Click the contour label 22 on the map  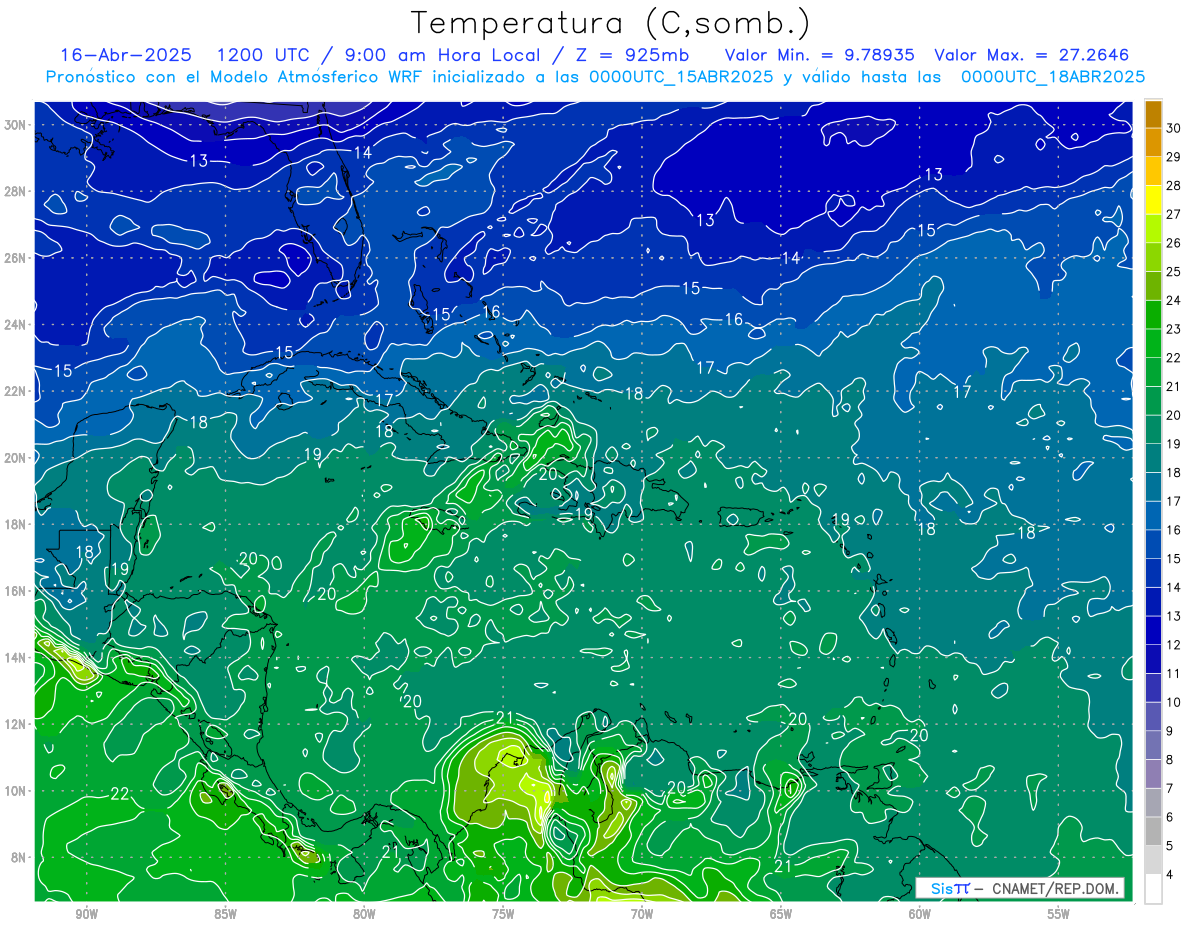[120, 794]
